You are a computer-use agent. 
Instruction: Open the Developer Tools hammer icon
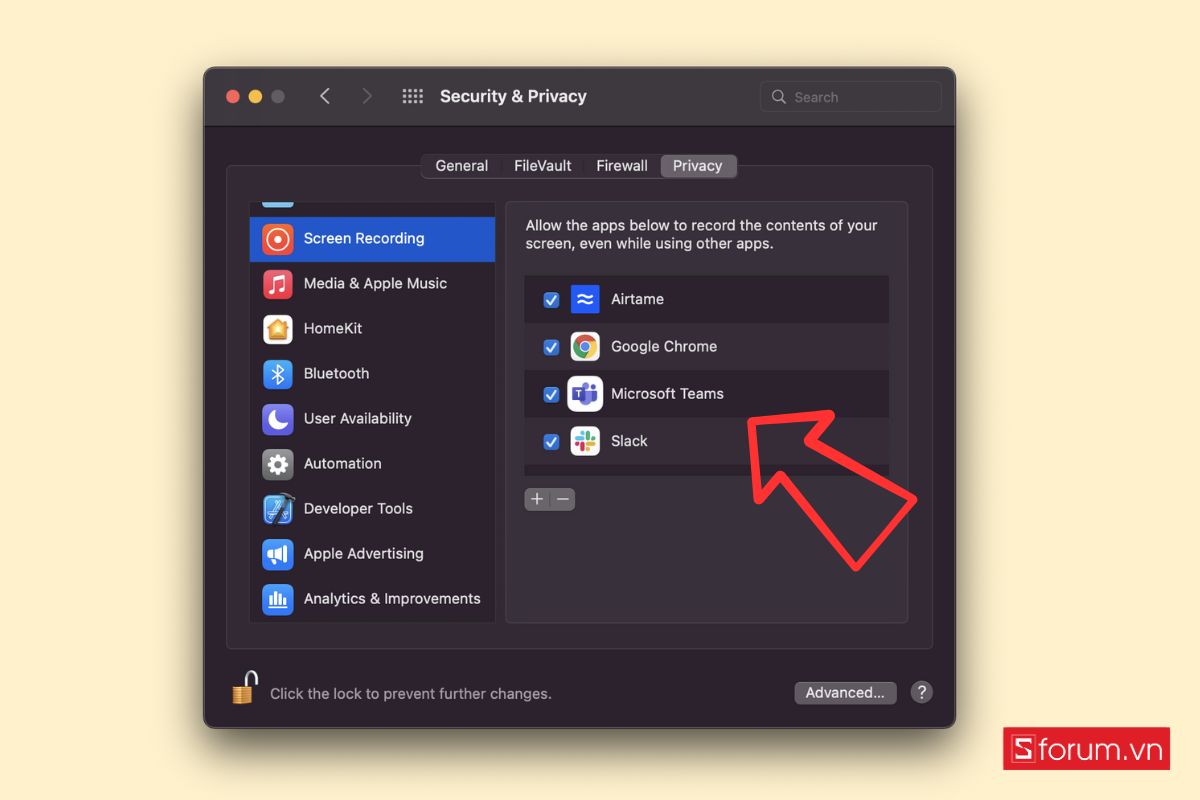pos(278,509)
